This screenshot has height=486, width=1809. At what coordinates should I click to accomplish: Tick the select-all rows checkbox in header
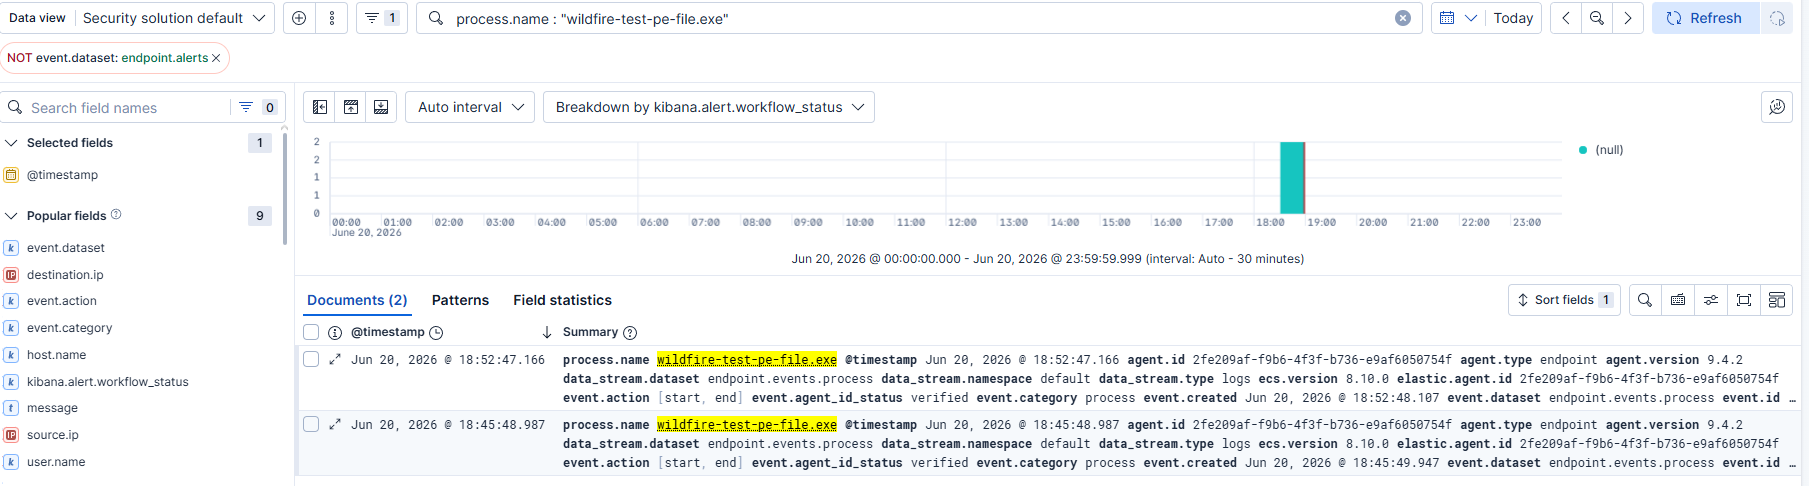pos(311,332)
